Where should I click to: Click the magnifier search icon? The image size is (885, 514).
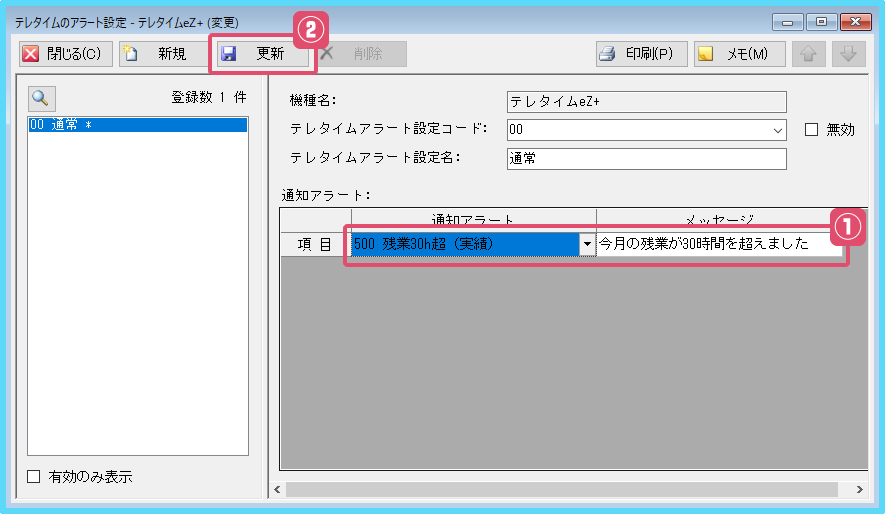tap(41, 98)
